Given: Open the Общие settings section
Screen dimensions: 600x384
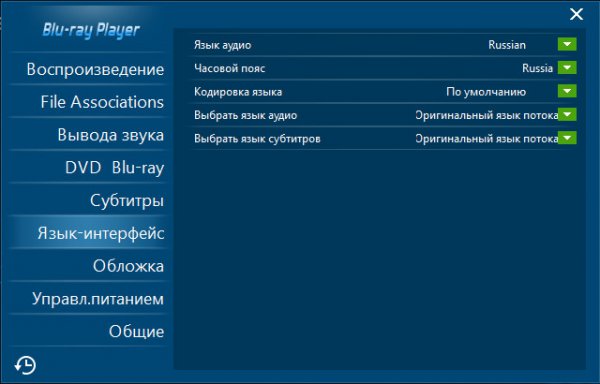Looking at the screenshot, I should pyautogui.click(x=89, y=331).
